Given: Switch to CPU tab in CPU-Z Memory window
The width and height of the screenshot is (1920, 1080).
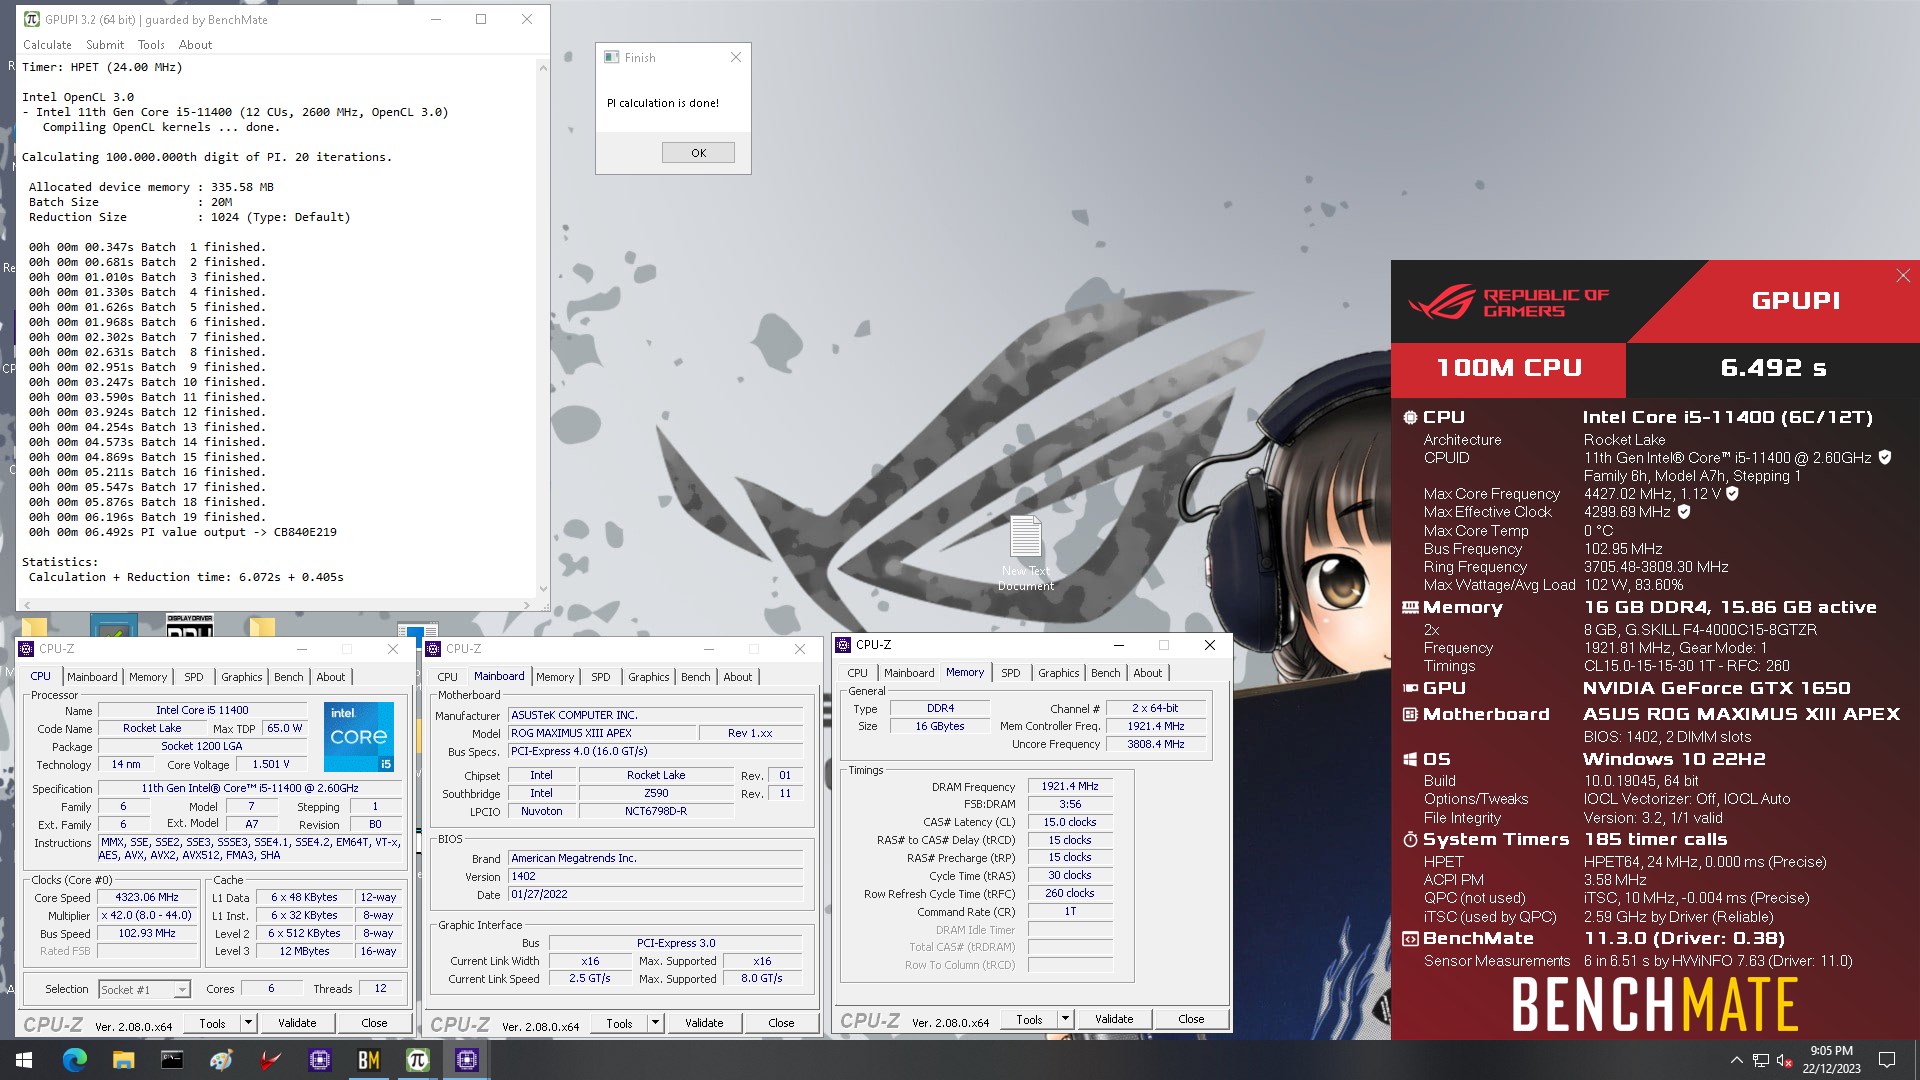Looking at the screenshot, I should pos(857,673).
